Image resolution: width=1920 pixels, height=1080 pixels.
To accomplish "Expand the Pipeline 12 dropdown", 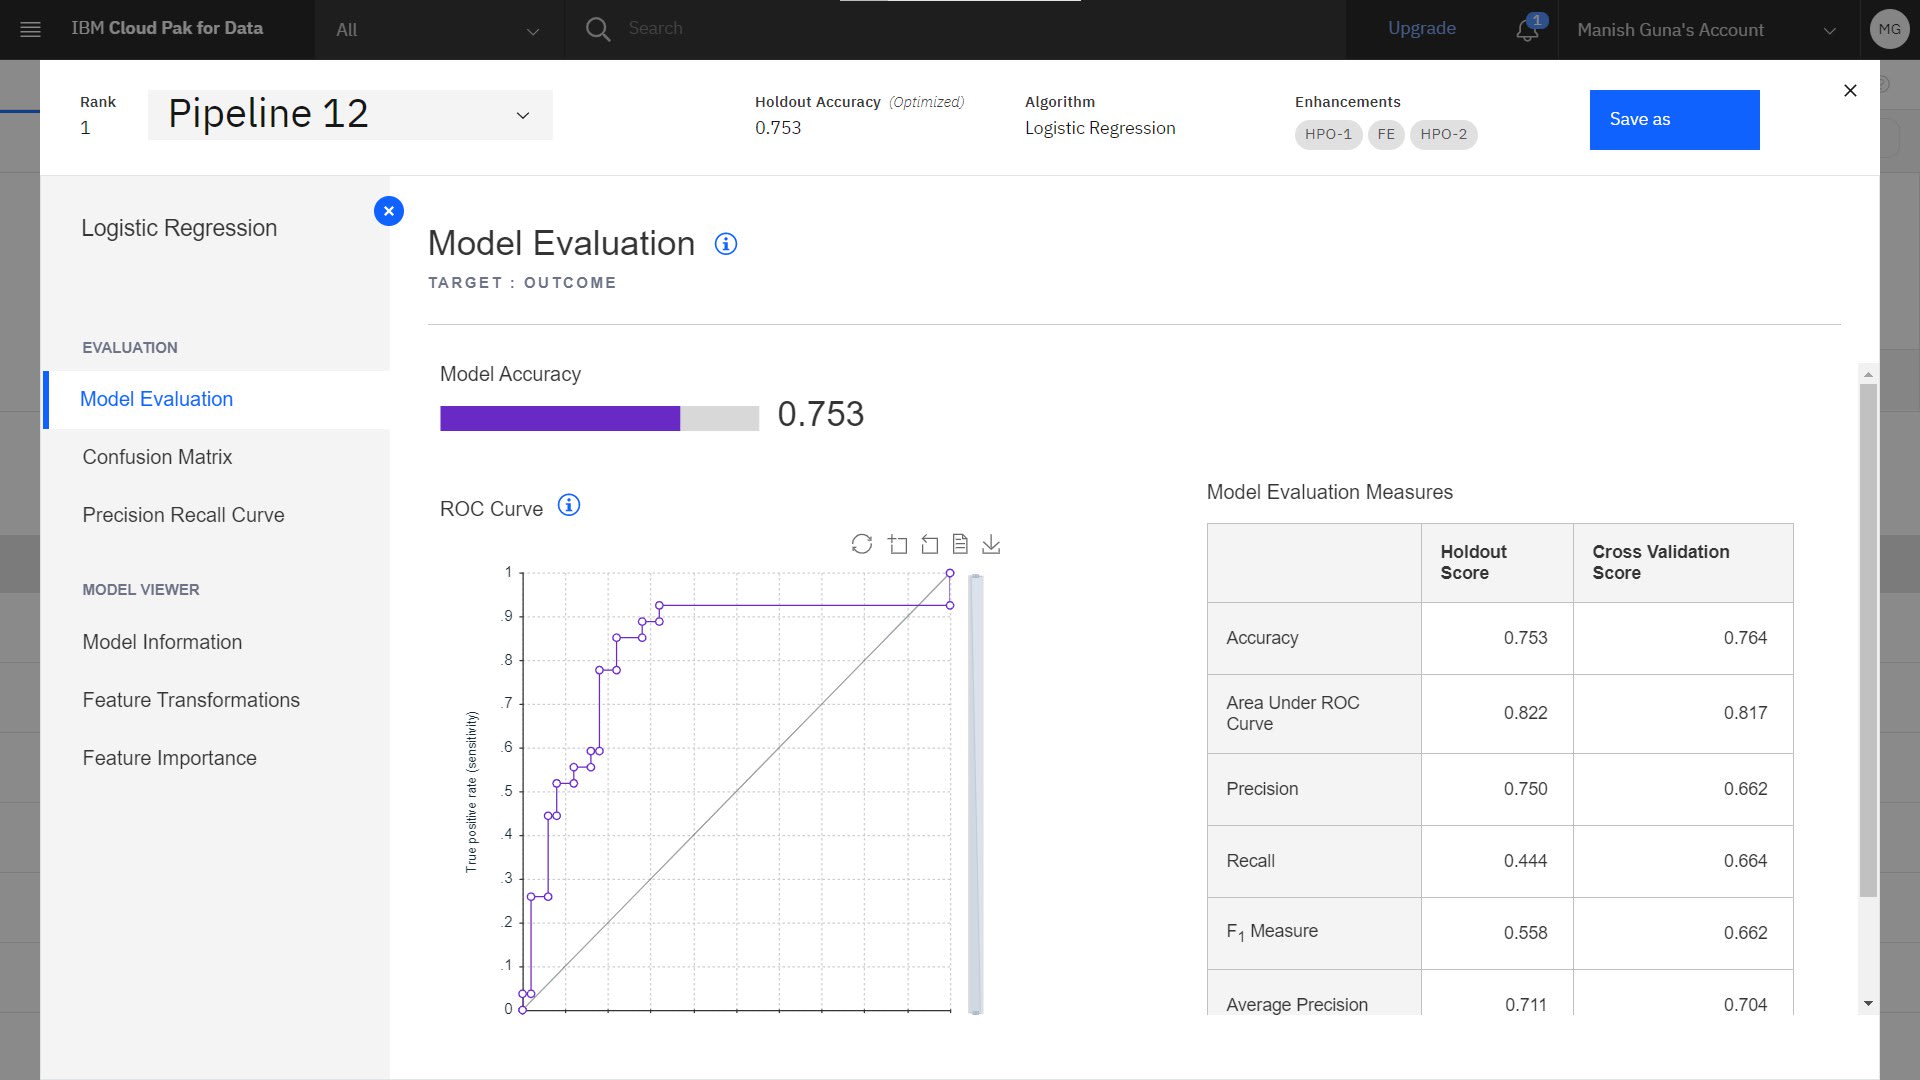I will point(350,115).
